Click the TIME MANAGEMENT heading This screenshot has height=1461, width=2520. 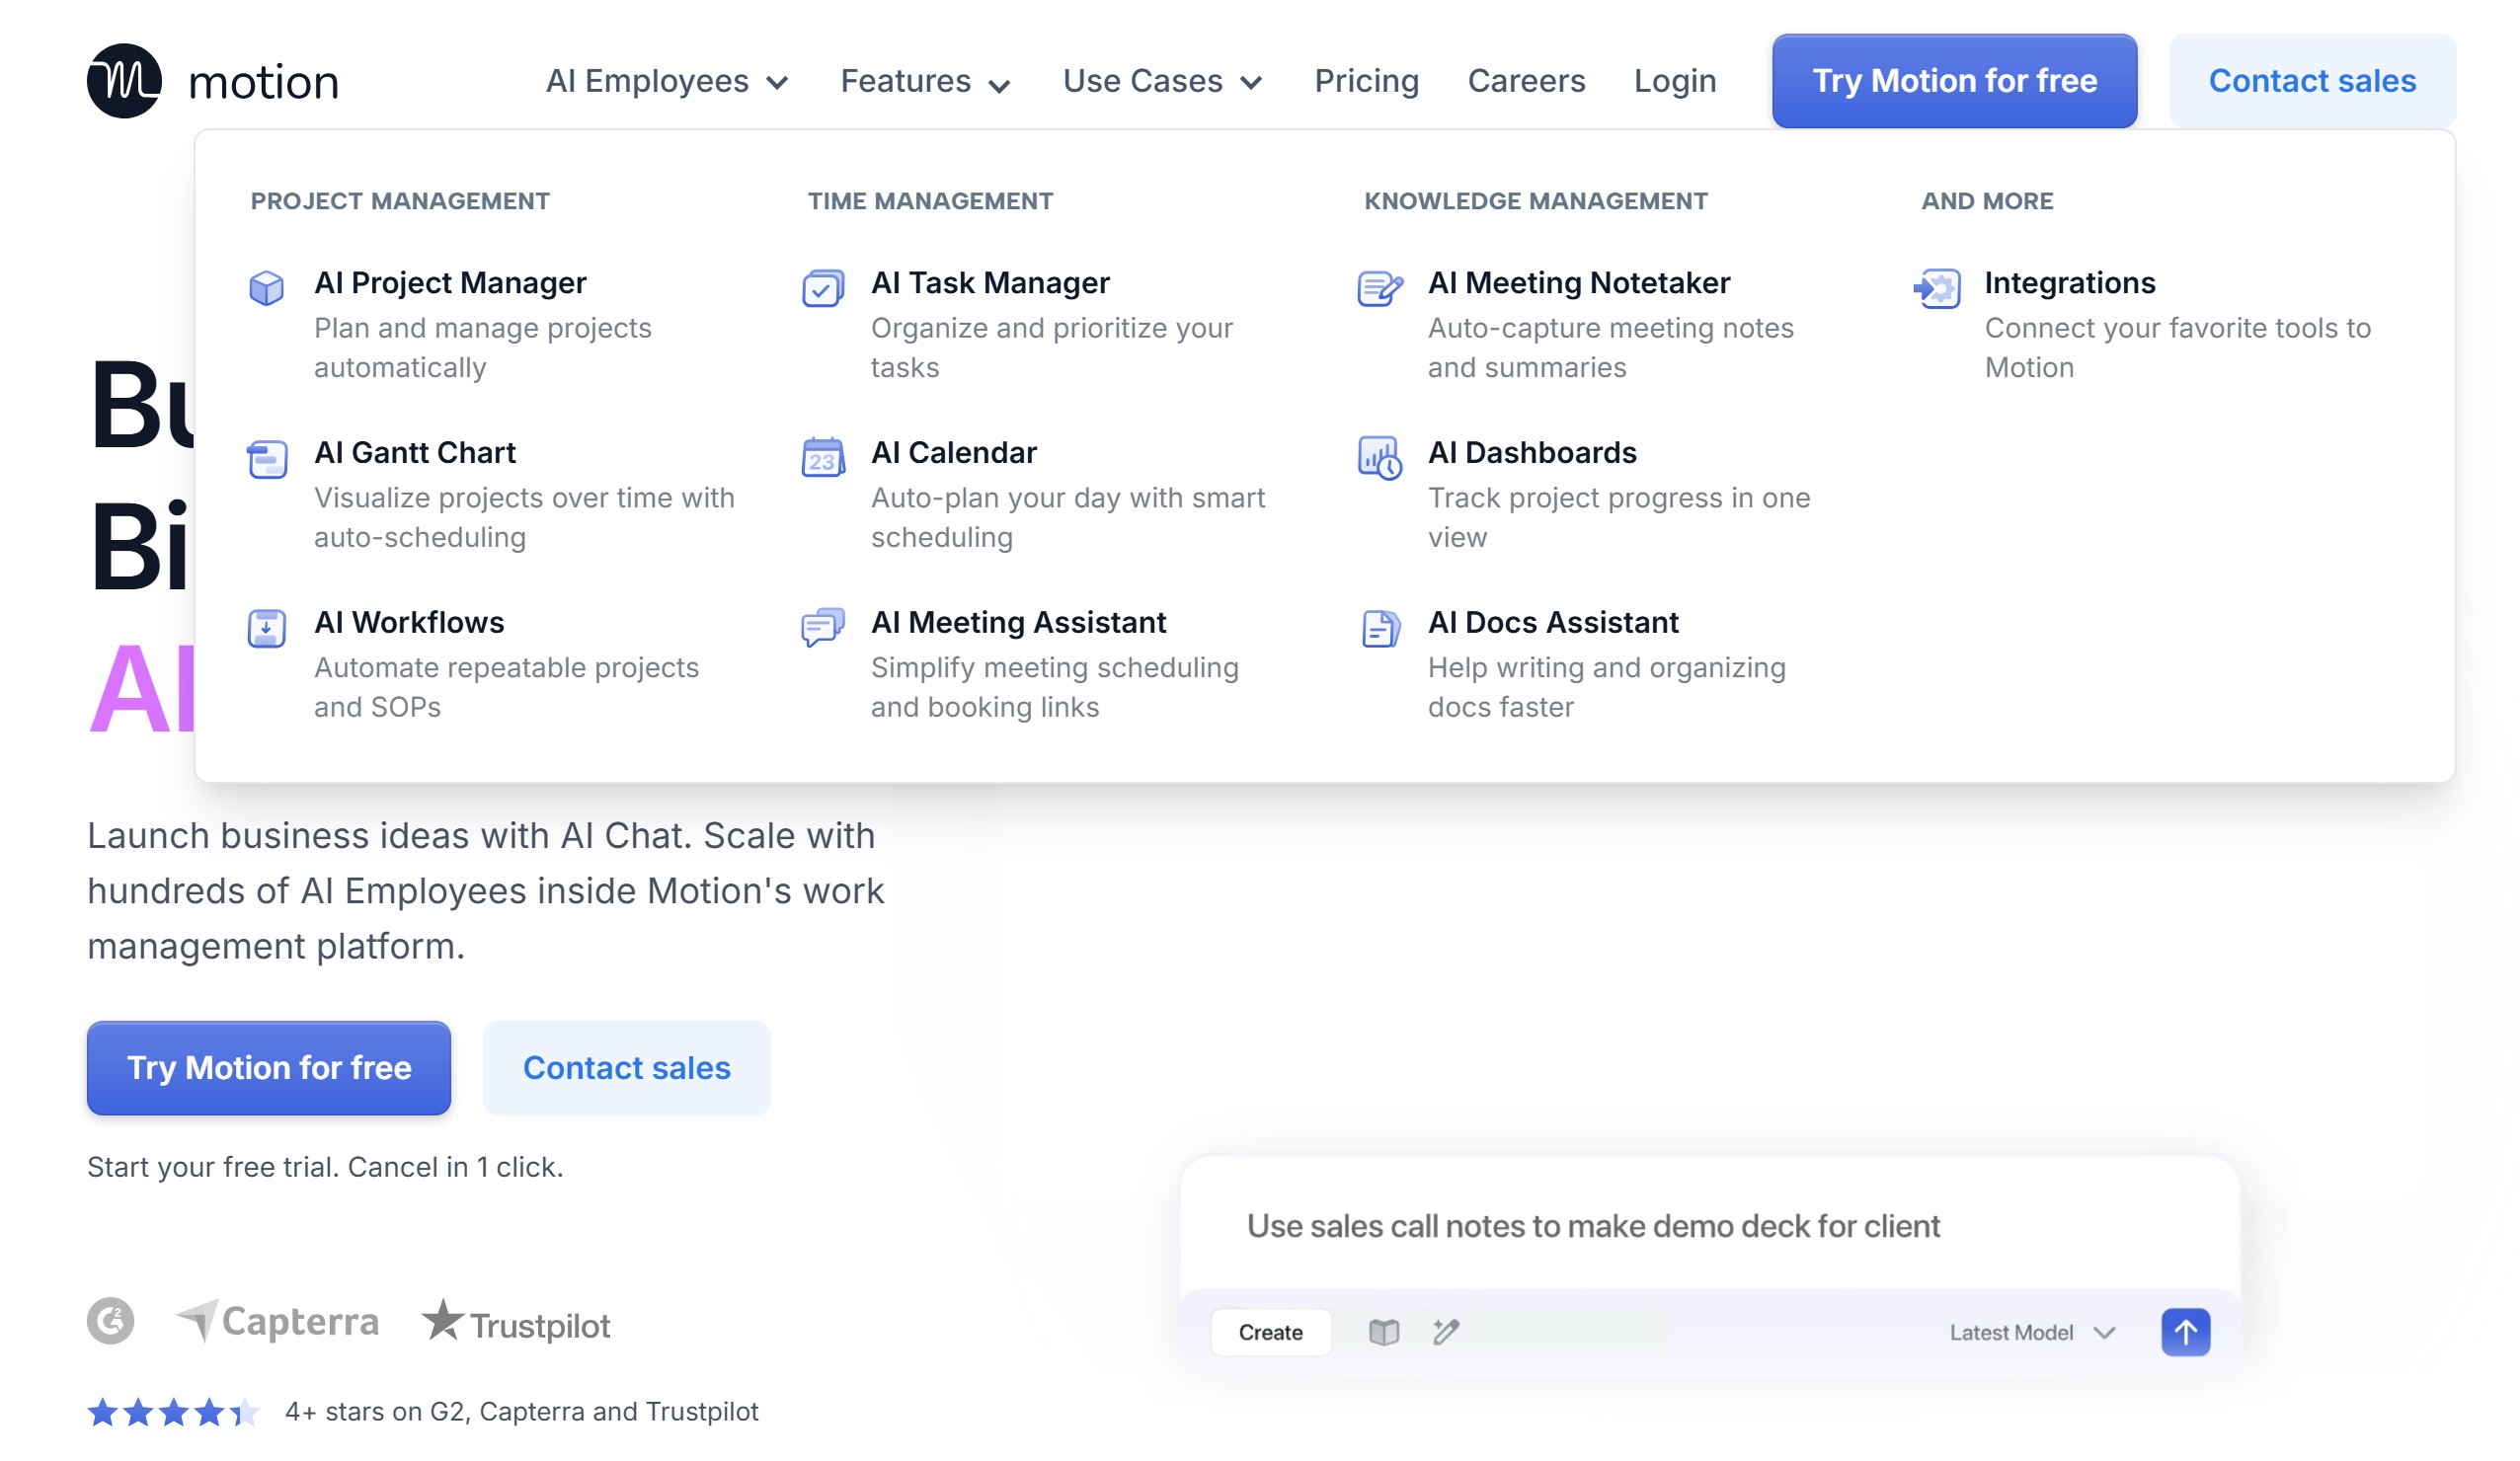(x=930, y=201)
